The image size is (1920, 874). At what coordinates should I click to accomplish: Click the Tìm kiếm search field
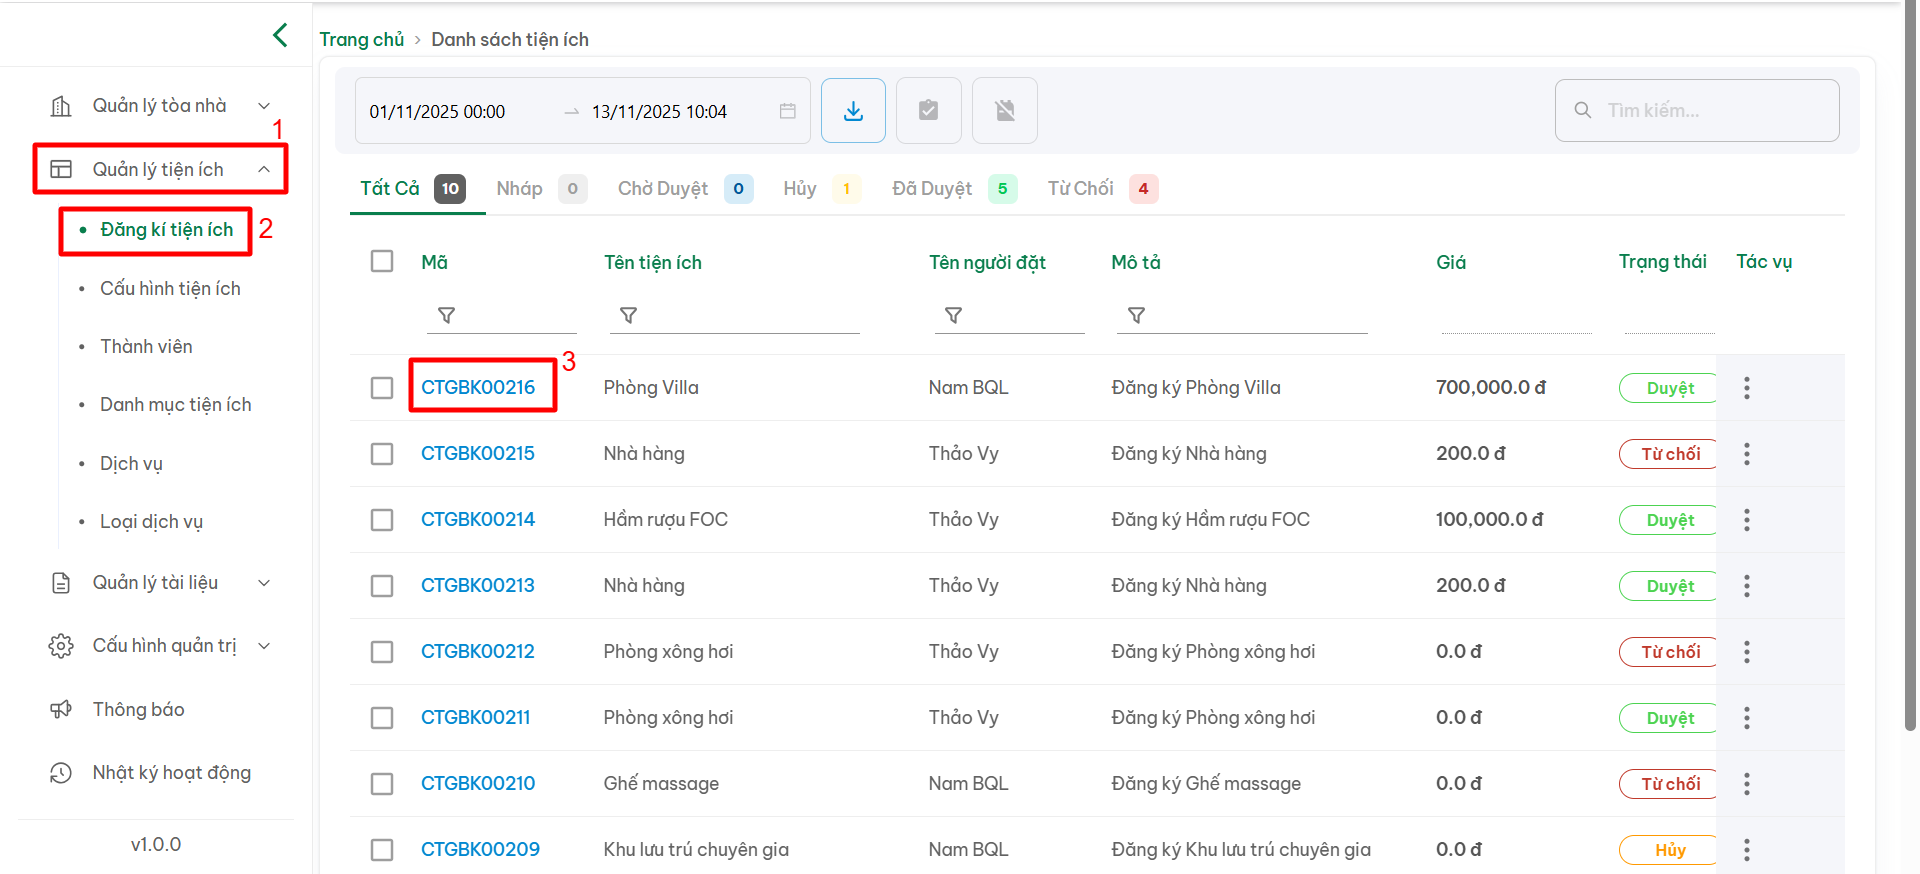click(x=1710, y=110)
